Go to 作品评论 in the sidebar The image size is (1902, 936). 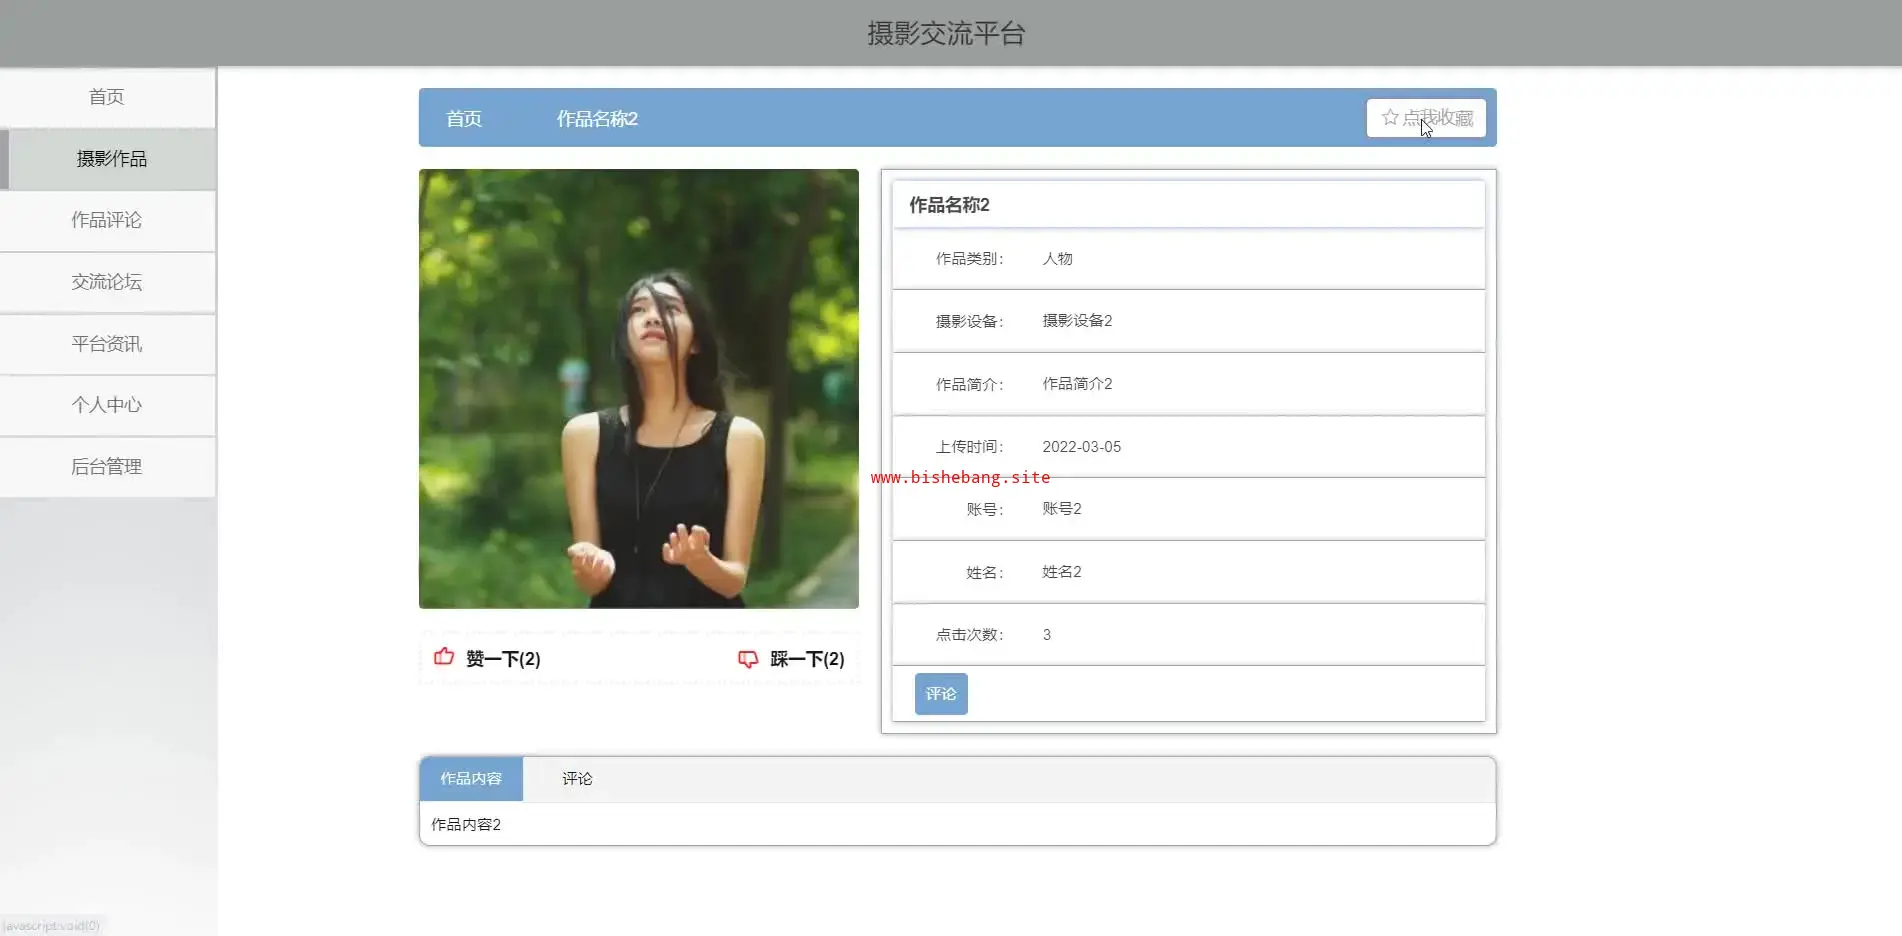pos(107,220)
